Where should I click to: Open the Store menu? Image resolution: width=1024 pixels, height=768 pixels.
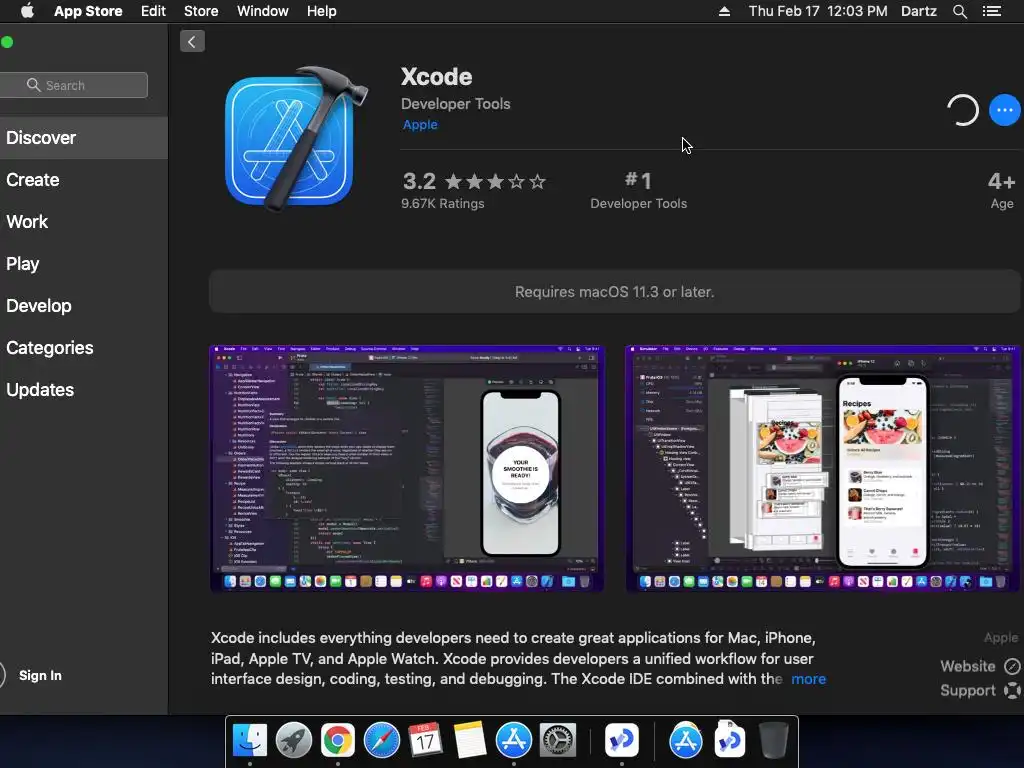(x=201, y=11)
